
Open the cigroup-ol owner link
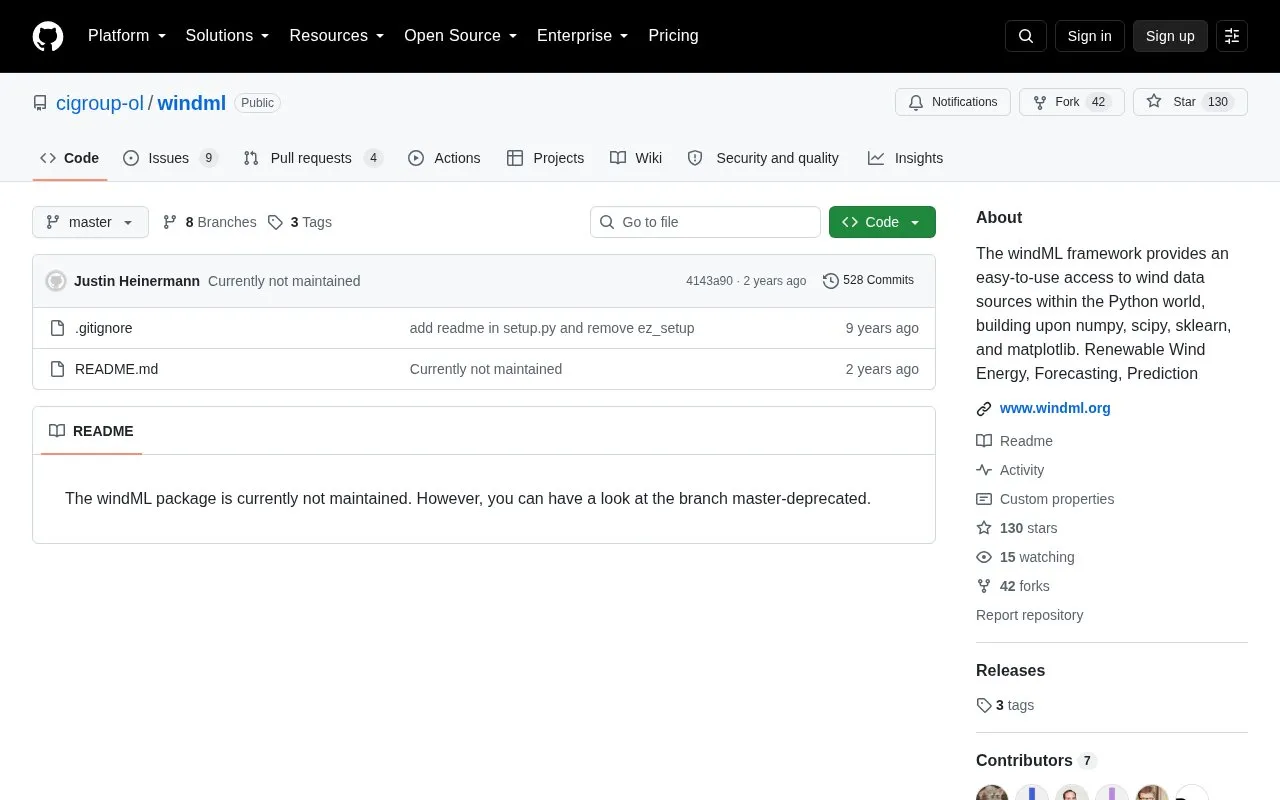click(100, 103)
